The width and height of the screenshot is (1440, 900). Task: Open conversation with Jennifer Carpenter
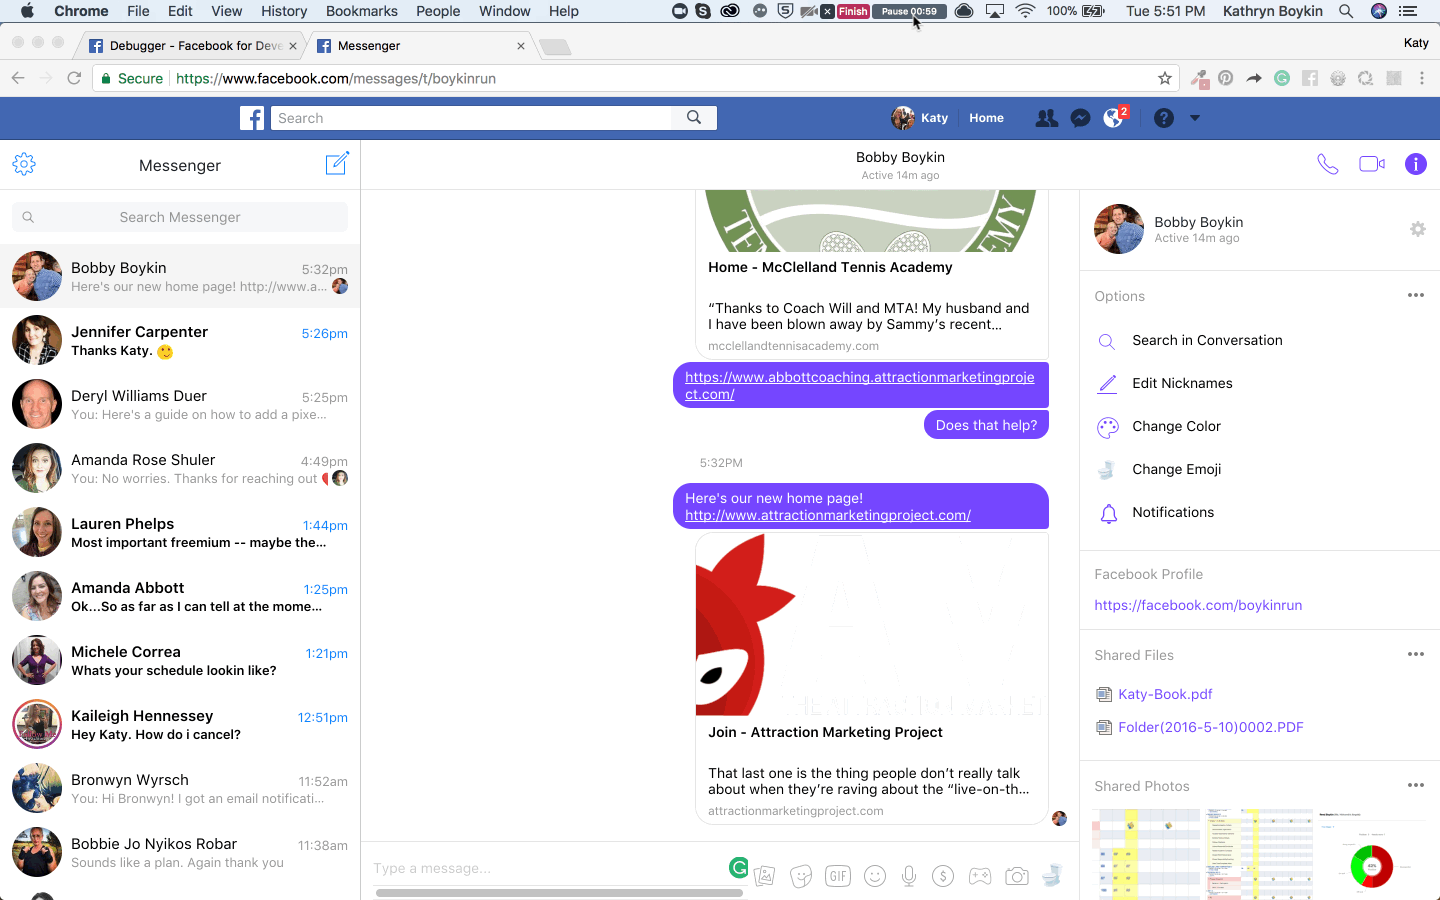[x=180, y=340]
